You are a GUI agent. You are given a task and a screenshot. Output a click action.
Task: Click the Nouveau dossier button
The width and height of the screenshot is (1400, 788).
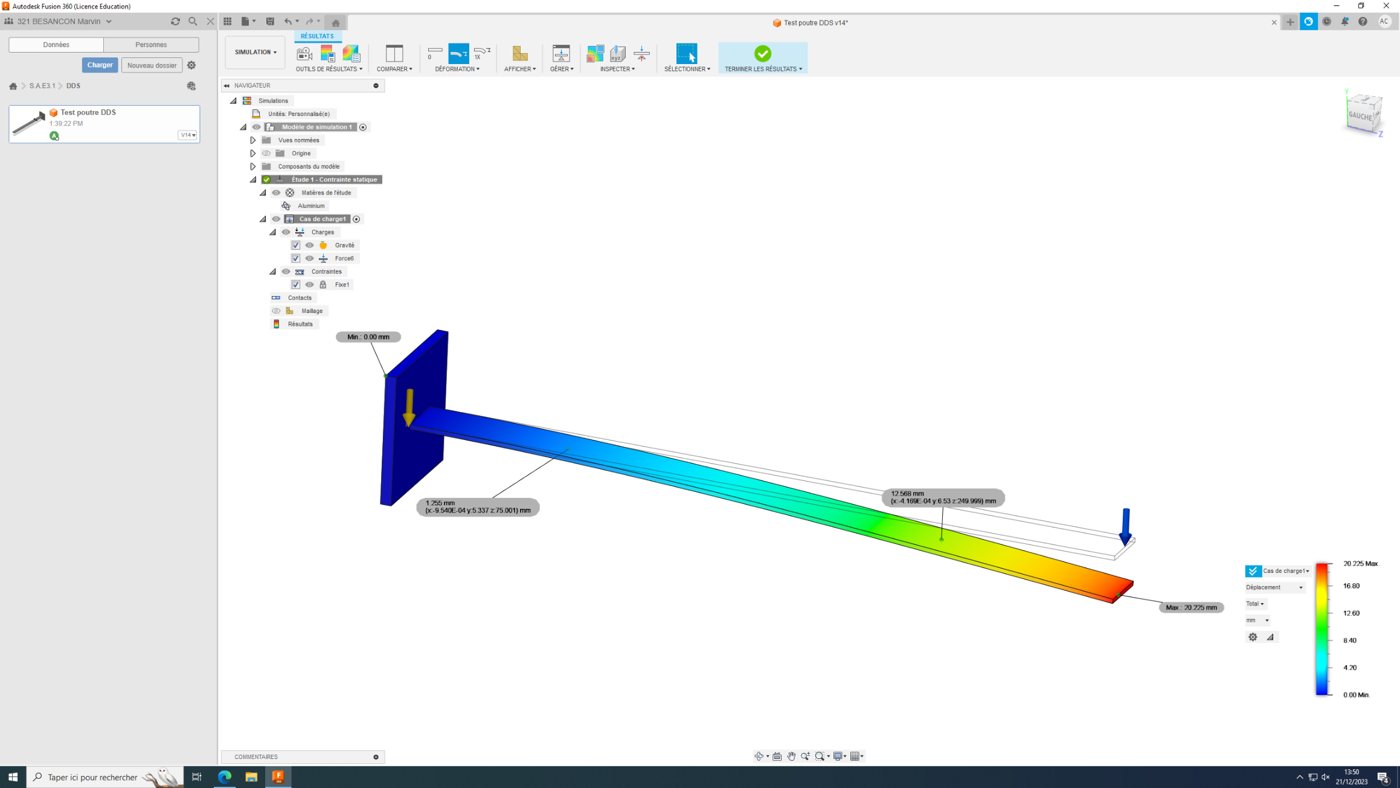(x=152, y=65)
